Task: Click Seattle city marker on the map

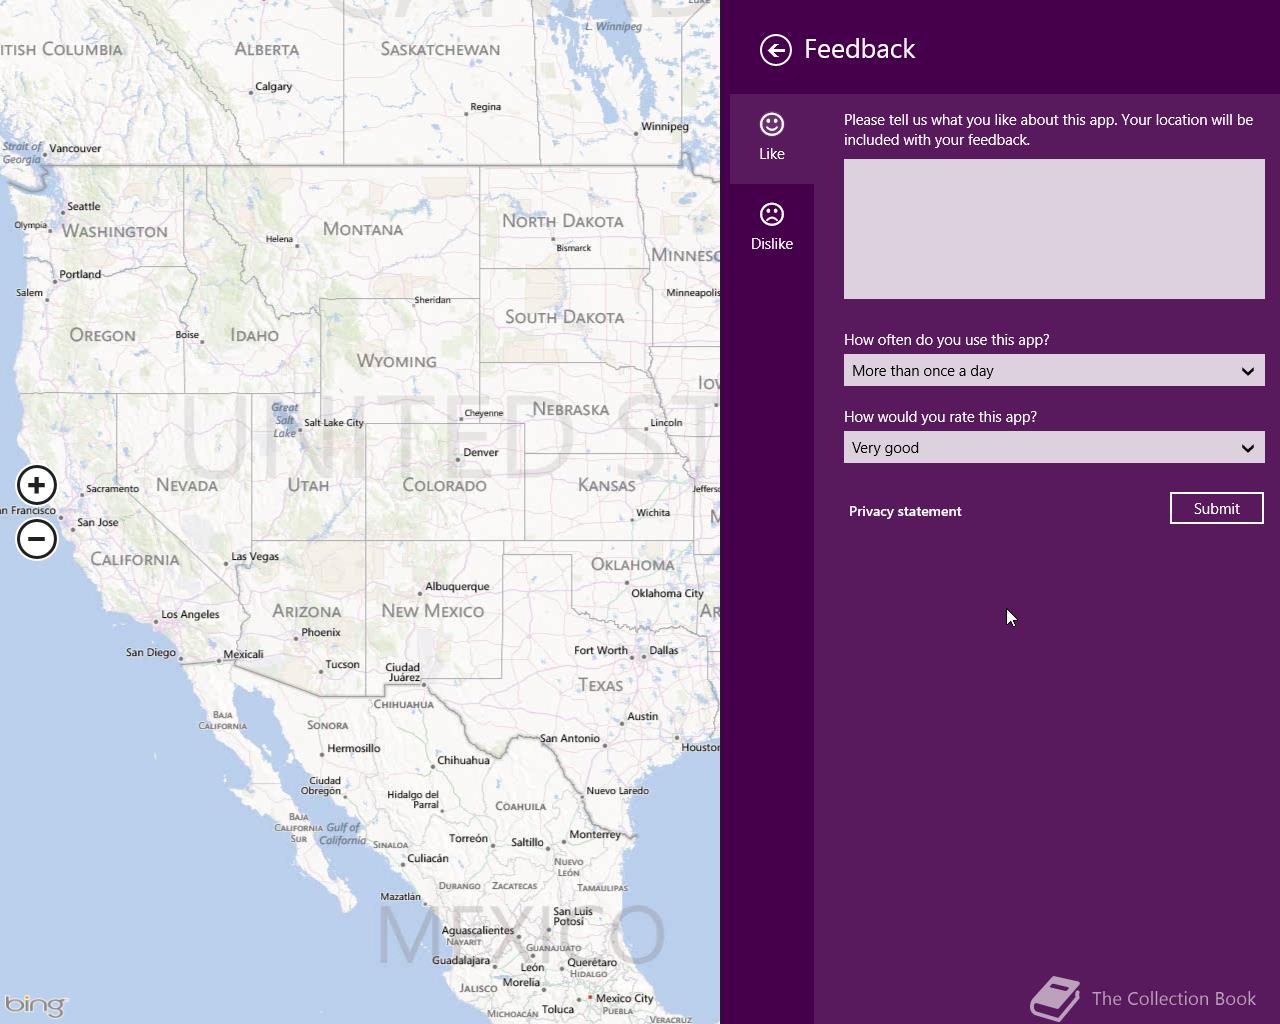Action: tap(63, 212)
